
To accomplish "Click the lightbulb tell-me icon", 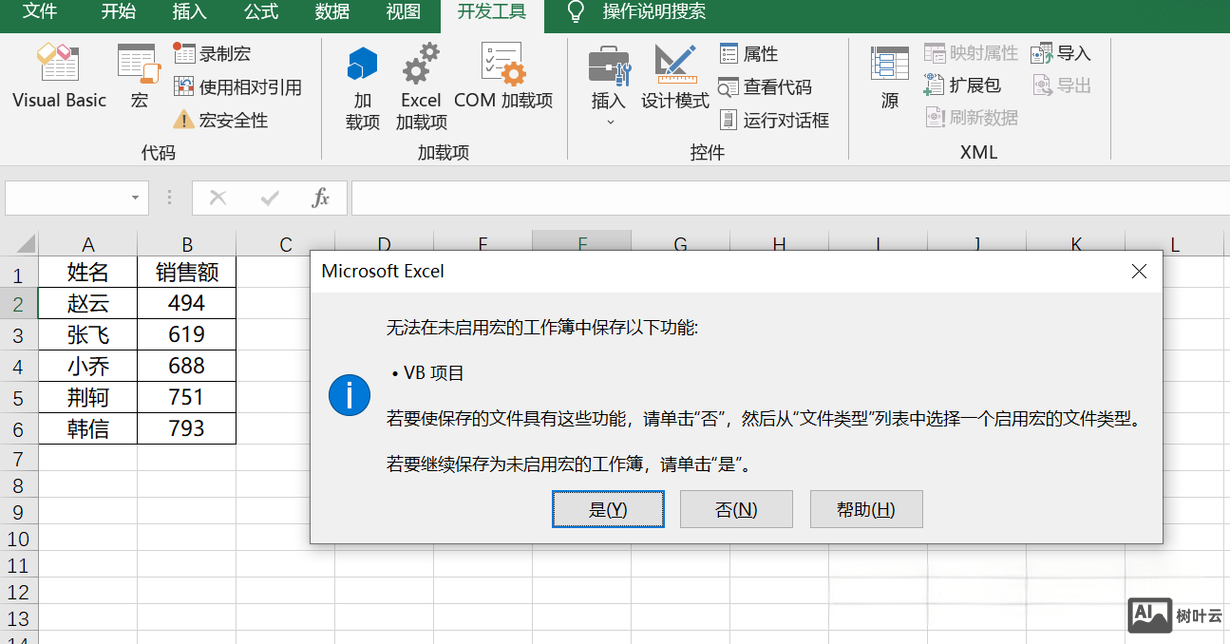I will 575,12.
